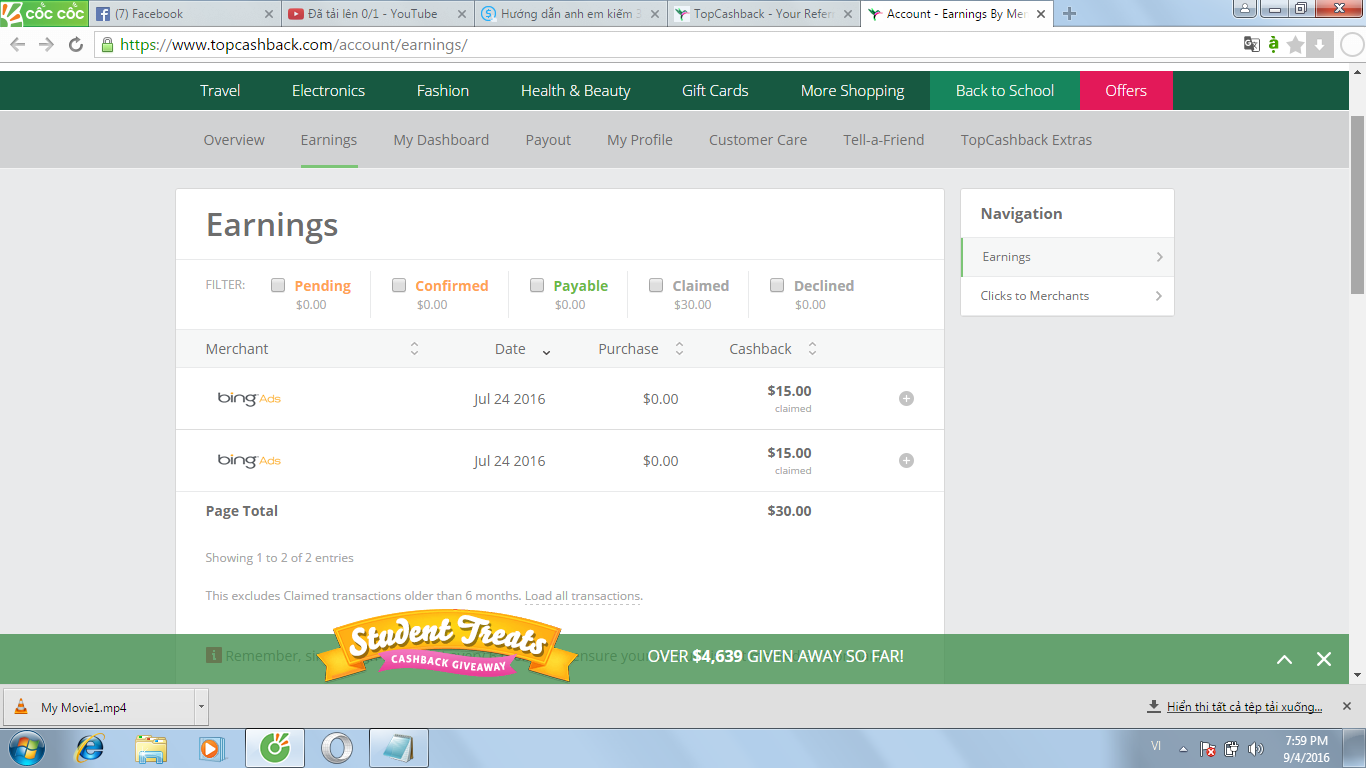The image size is (1366, 768).
Task: Open the Google Translate page icon
Action: coord(1251,44)
